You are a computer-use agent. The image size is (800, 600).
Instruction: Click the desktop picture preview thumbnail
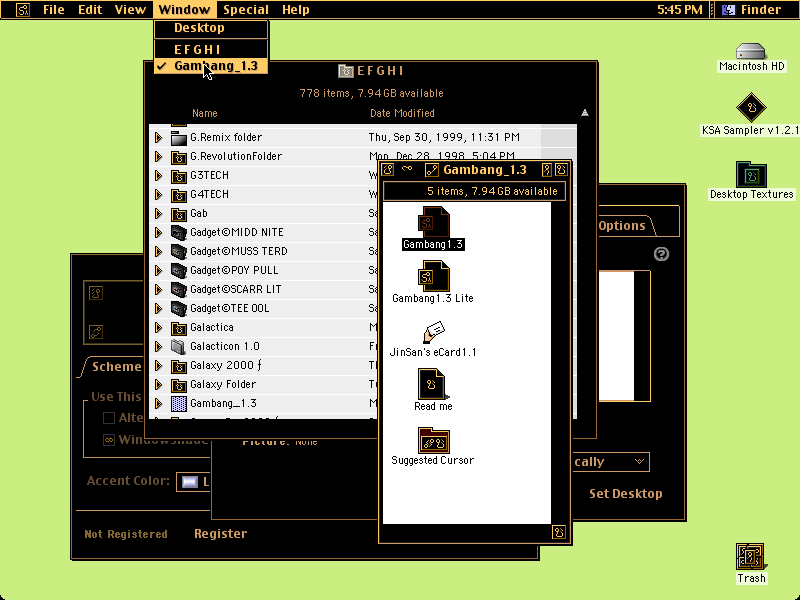(624, 336)
